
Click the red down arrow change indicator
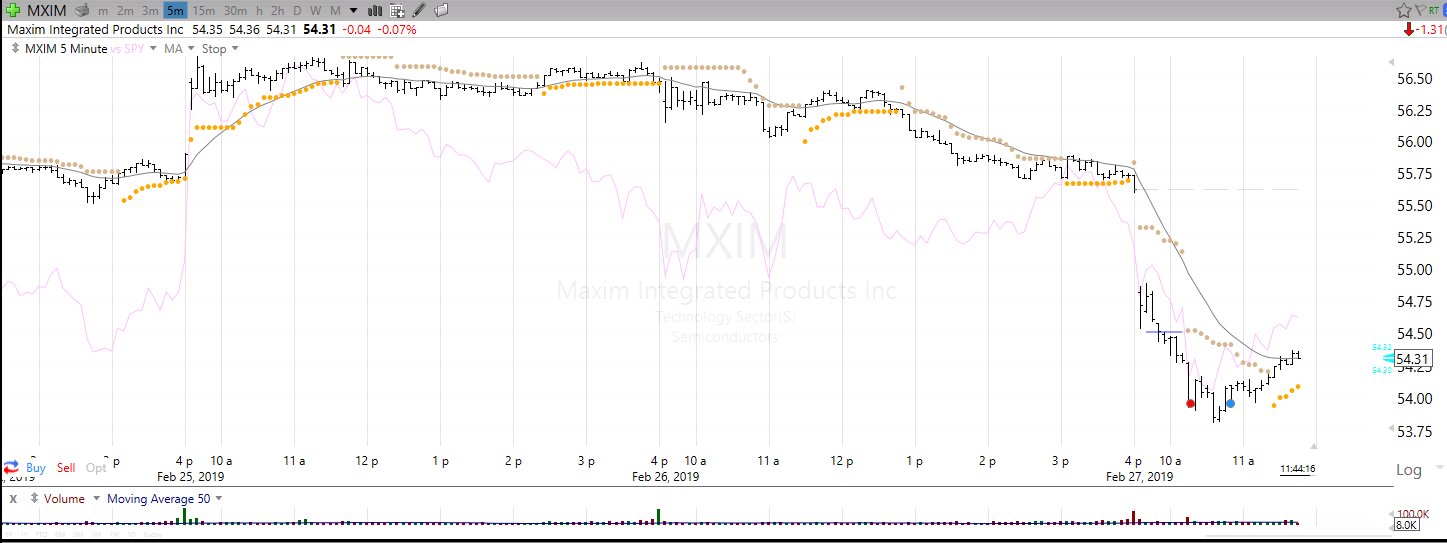coord(1409,29)
